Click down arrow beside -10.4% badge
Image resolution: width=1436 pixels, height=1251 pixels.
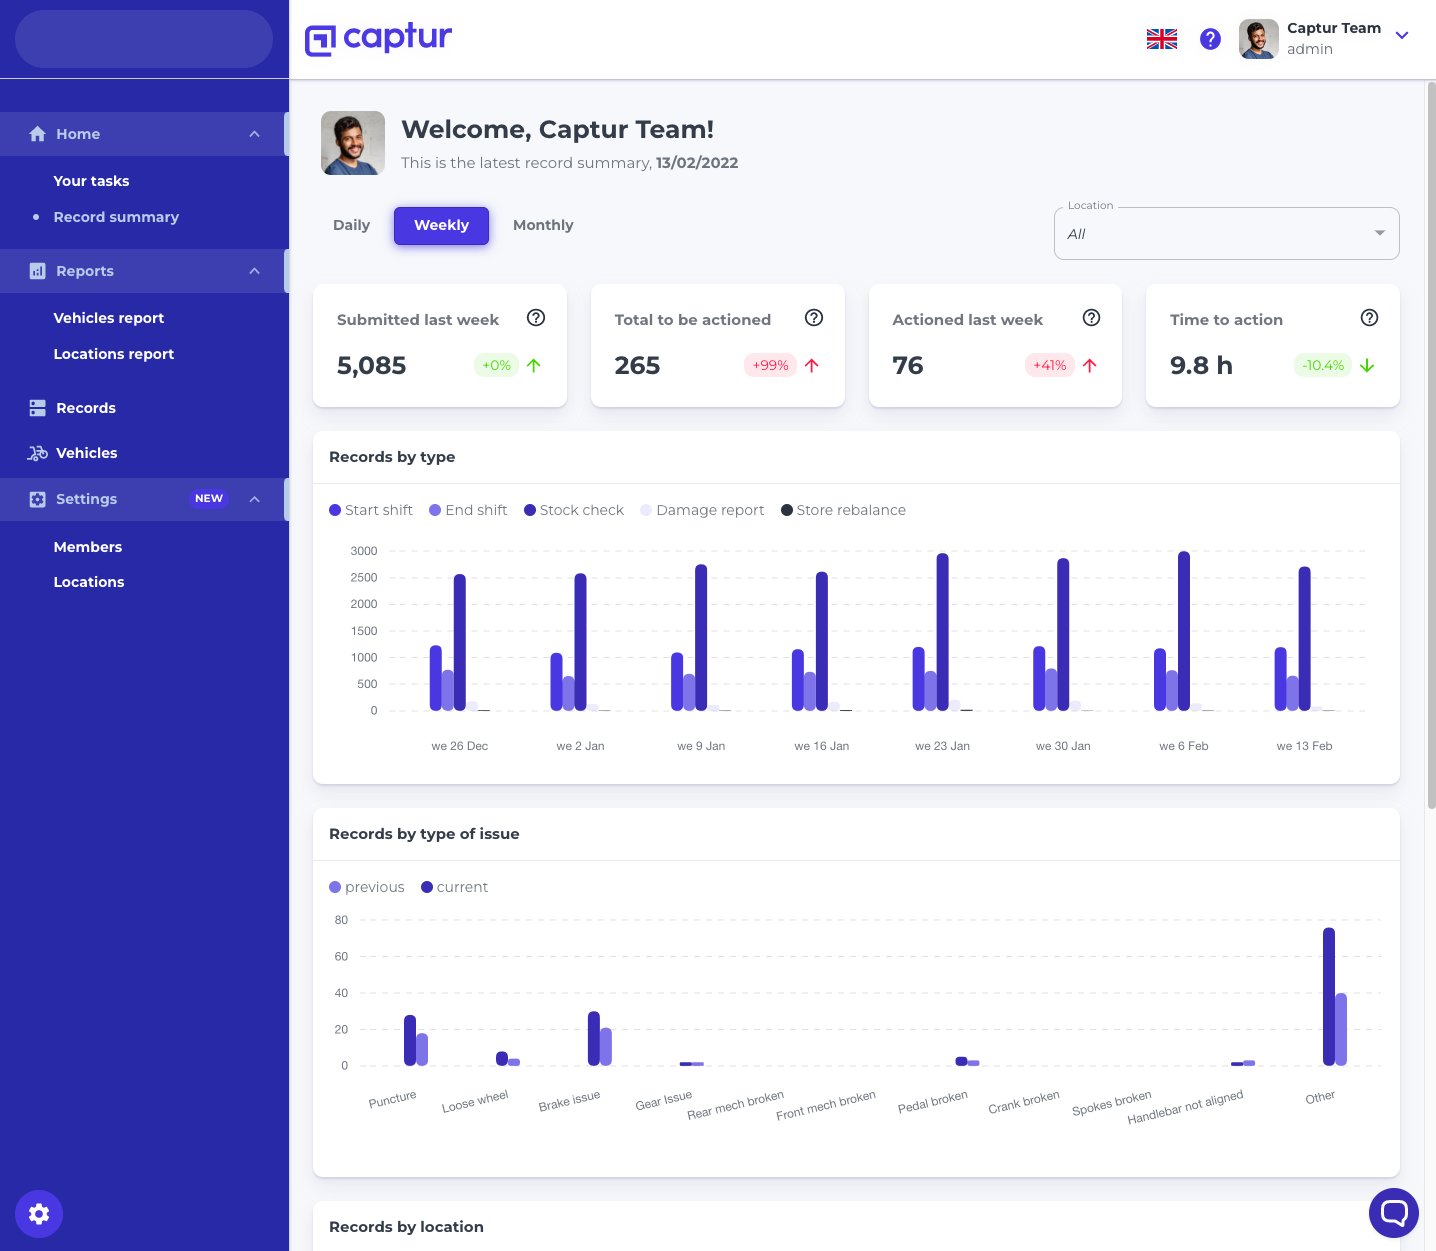pyautogui.click(x=1367, y=365)
